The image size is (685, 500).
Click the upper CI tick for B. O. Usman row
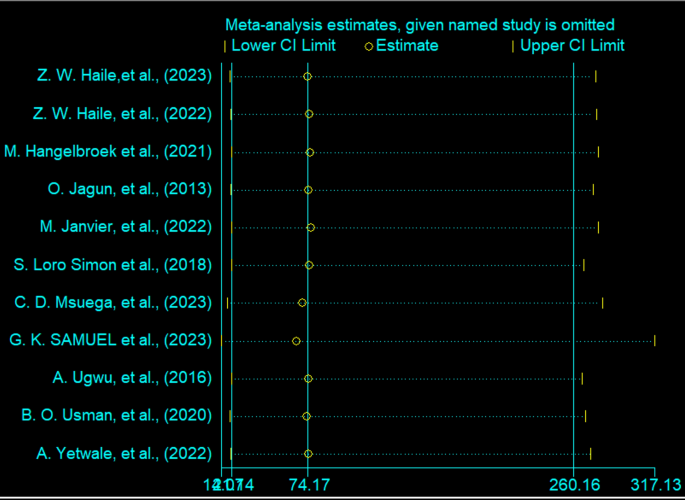point(585,416)
